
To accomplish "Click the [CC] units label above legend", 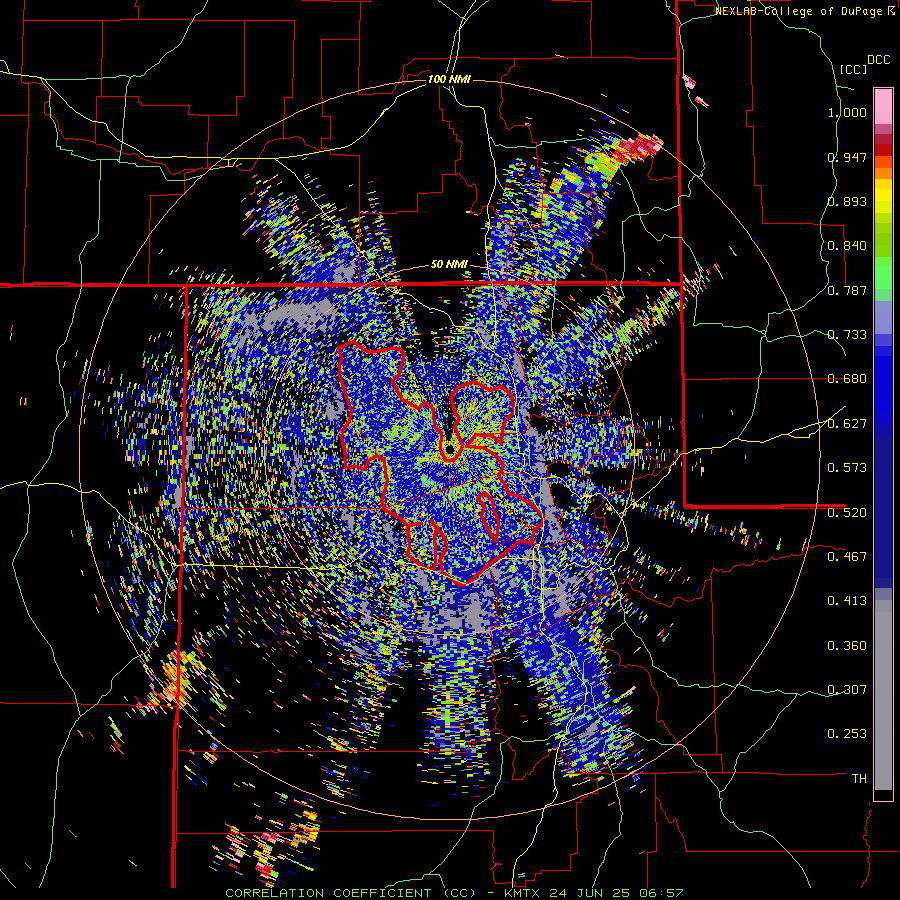I will [x=853, y=69].
